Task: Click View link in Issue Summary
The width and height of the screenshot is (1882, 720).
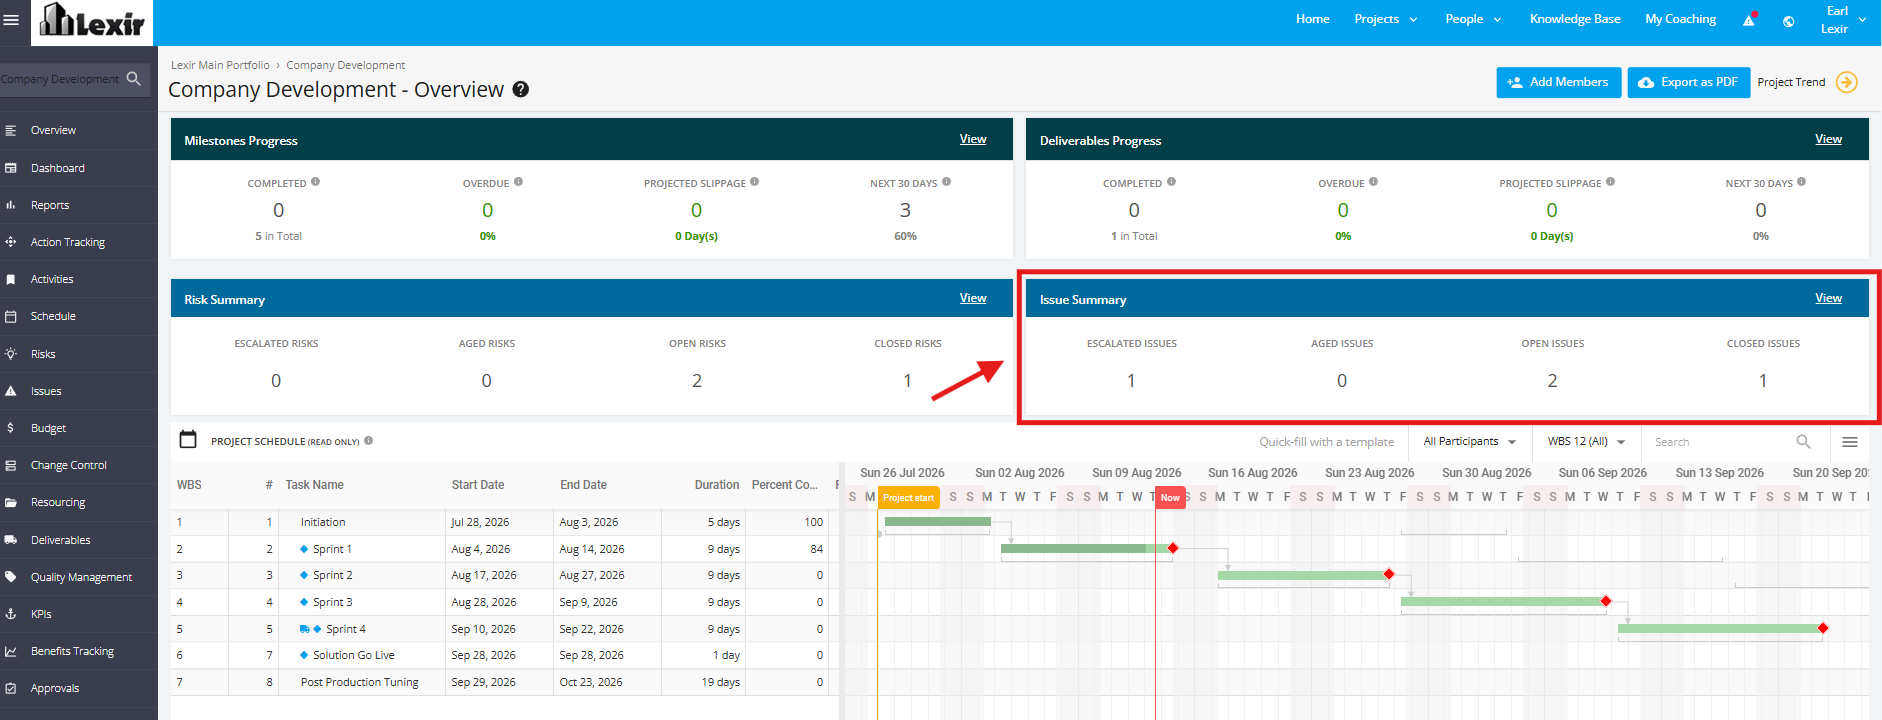Action: pyautogui.click(x=1828, y=298)
